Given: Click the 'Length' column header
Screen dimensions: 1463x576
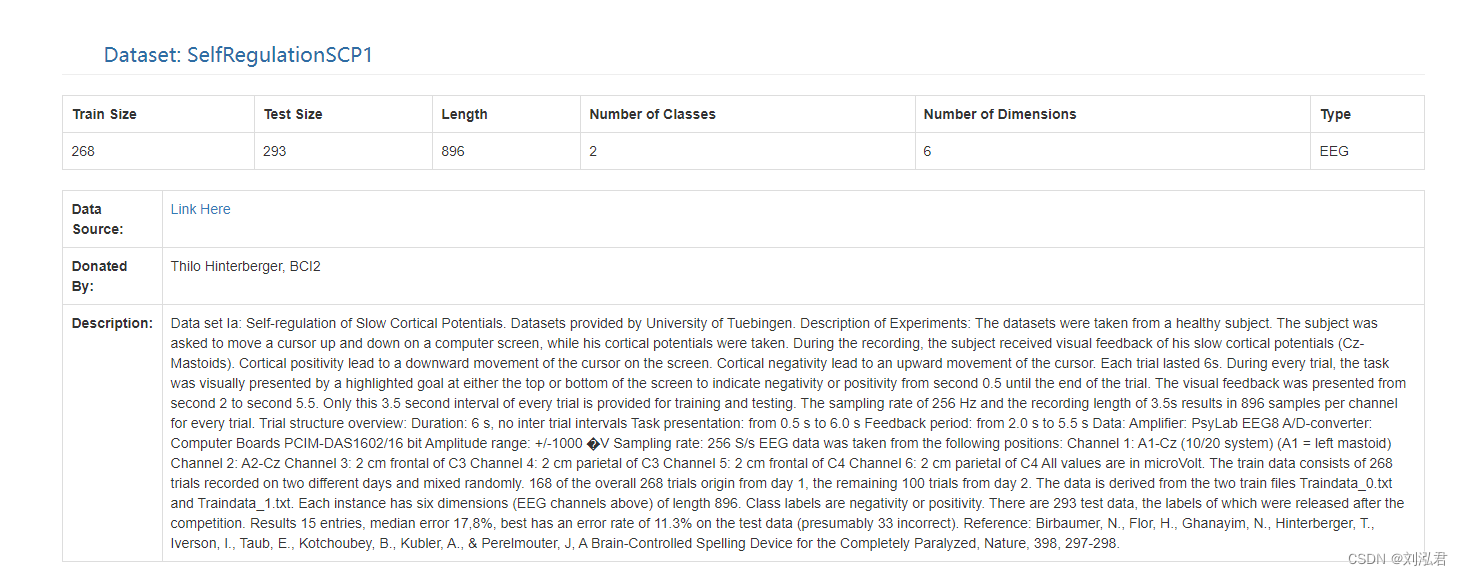Looking at the screenshot, I should pos(464,114).
